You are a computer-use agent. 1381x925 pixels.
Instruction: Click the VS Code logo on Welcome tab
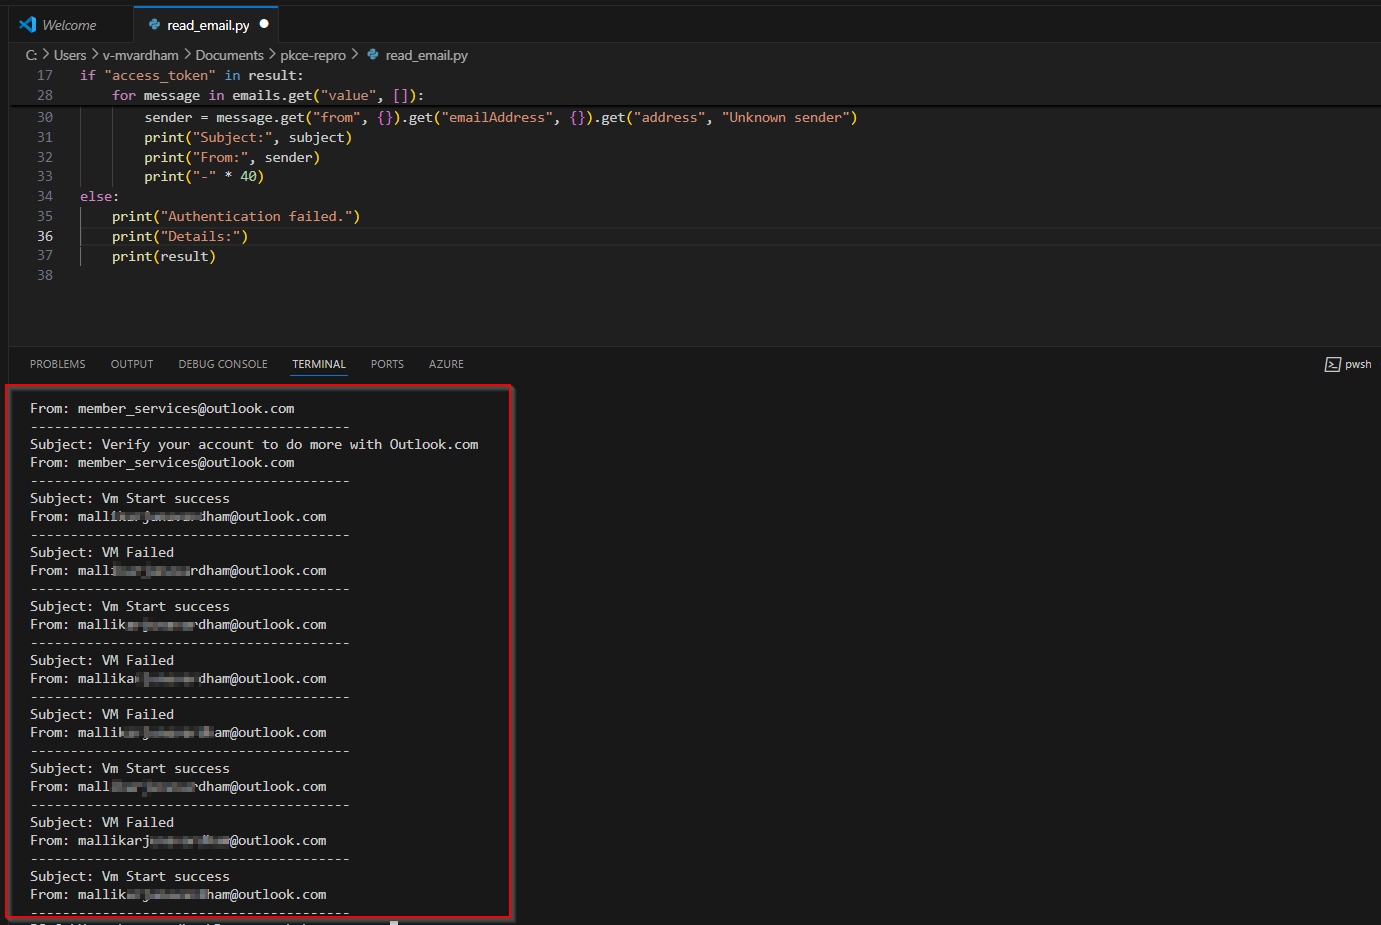pos(28,24)
